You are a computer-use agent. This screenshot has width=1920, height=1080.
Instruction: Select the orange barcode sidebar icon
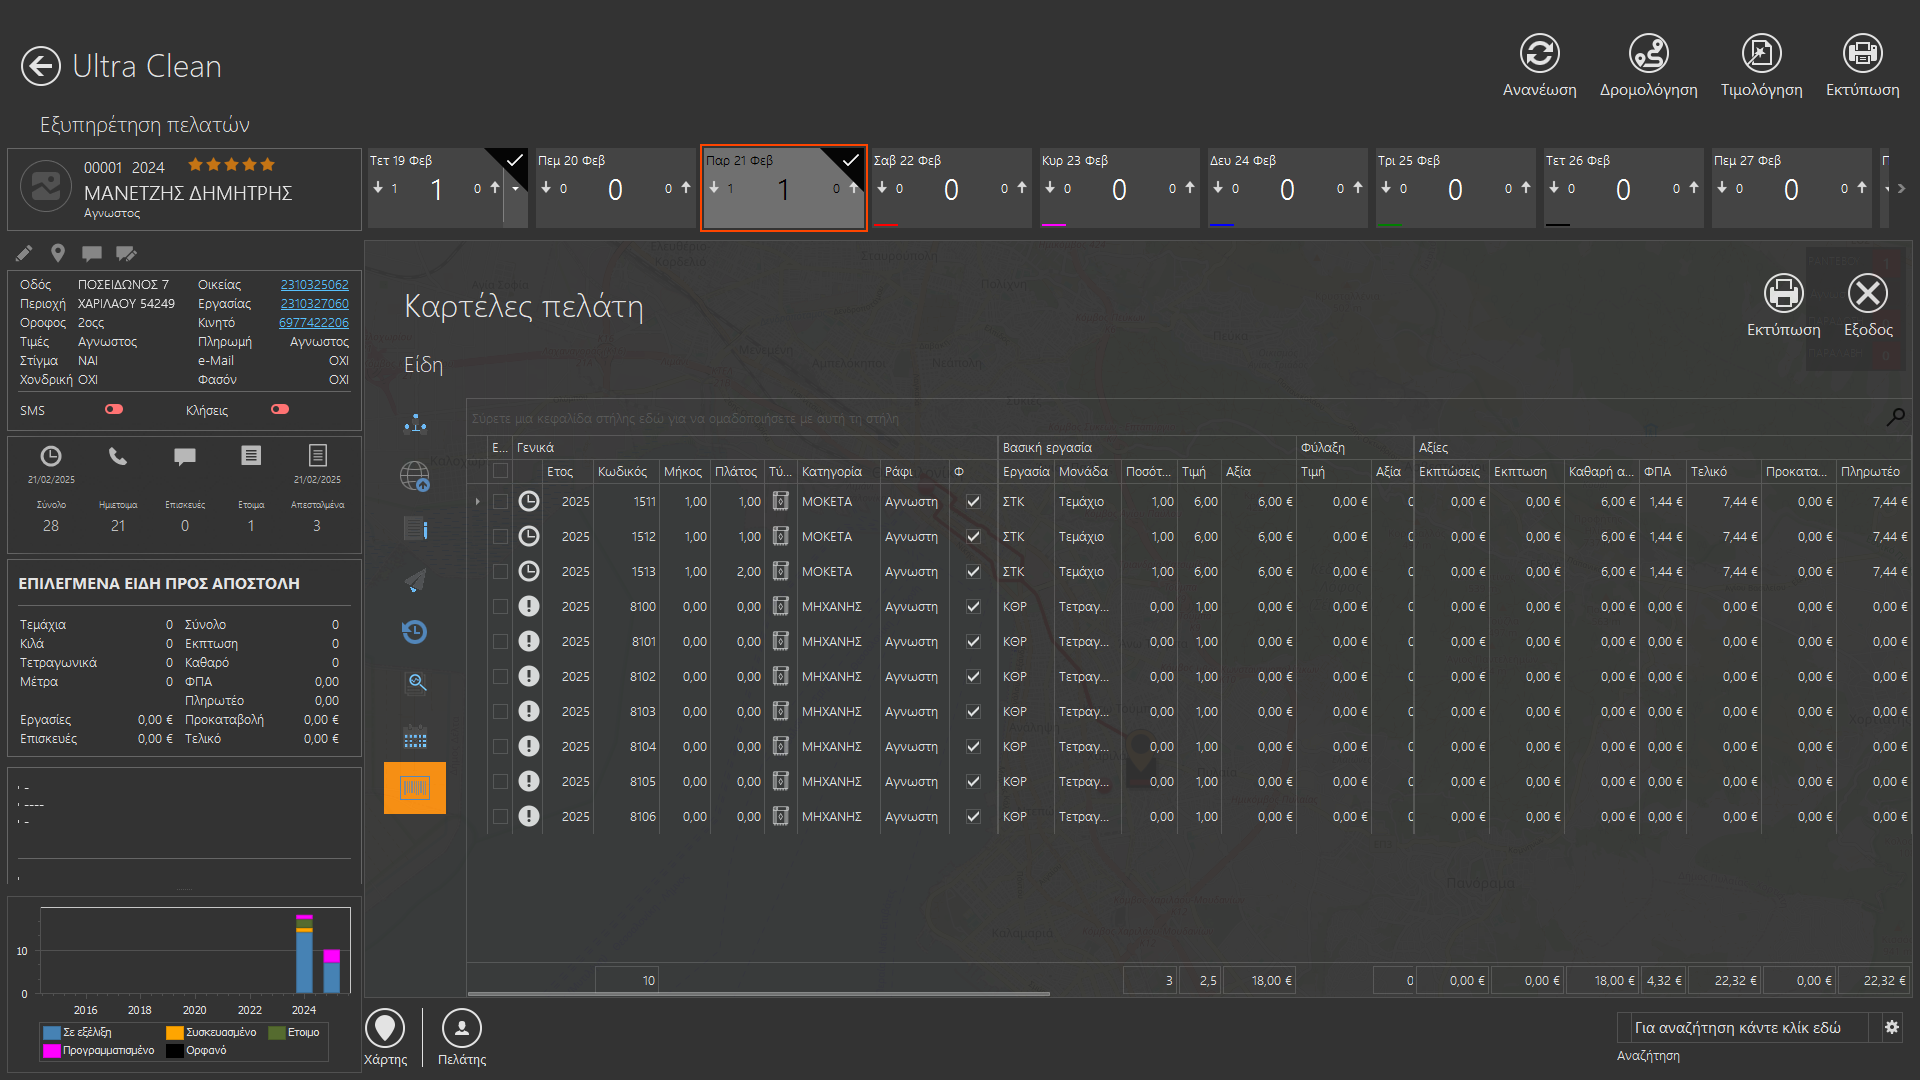[415, 788]
